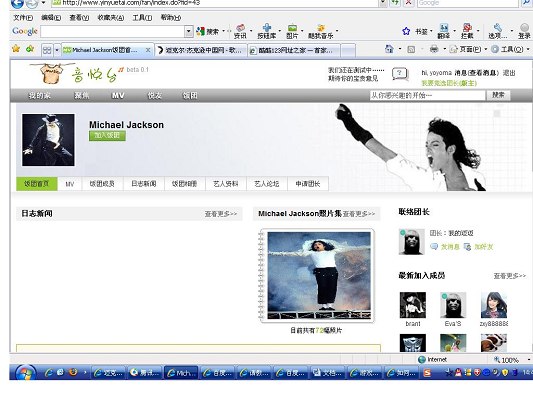Open the 选项 wrench options icon
This screenshot has height=400, width=533.
[498, 31]
